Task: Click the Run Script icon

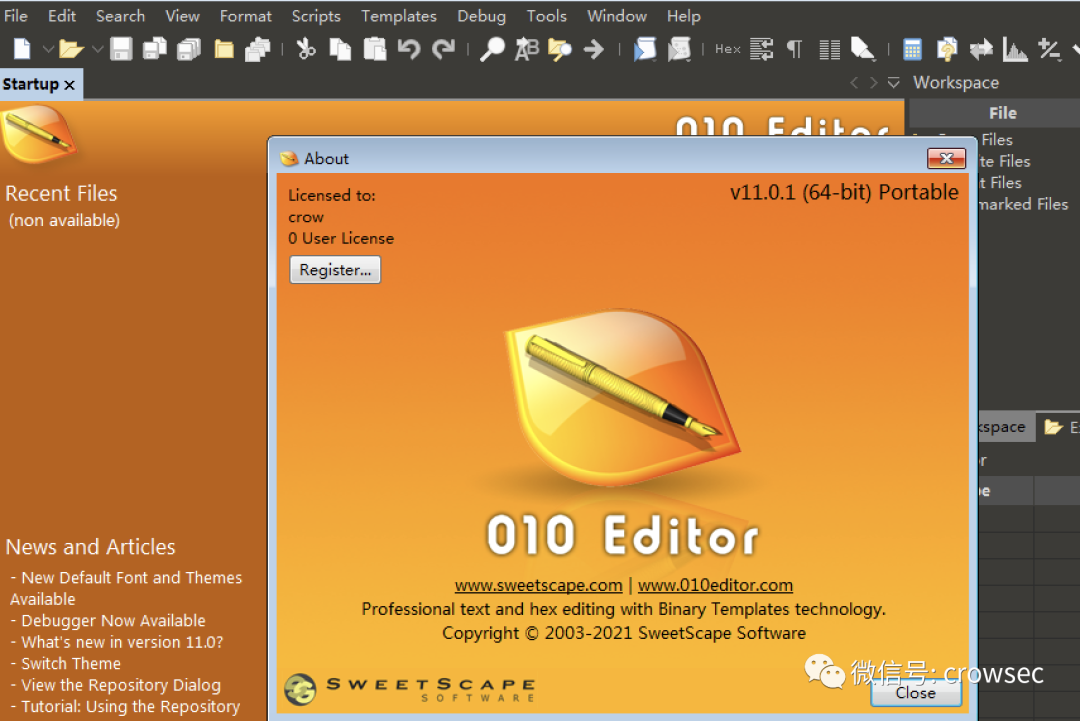Action: point(645,49)
